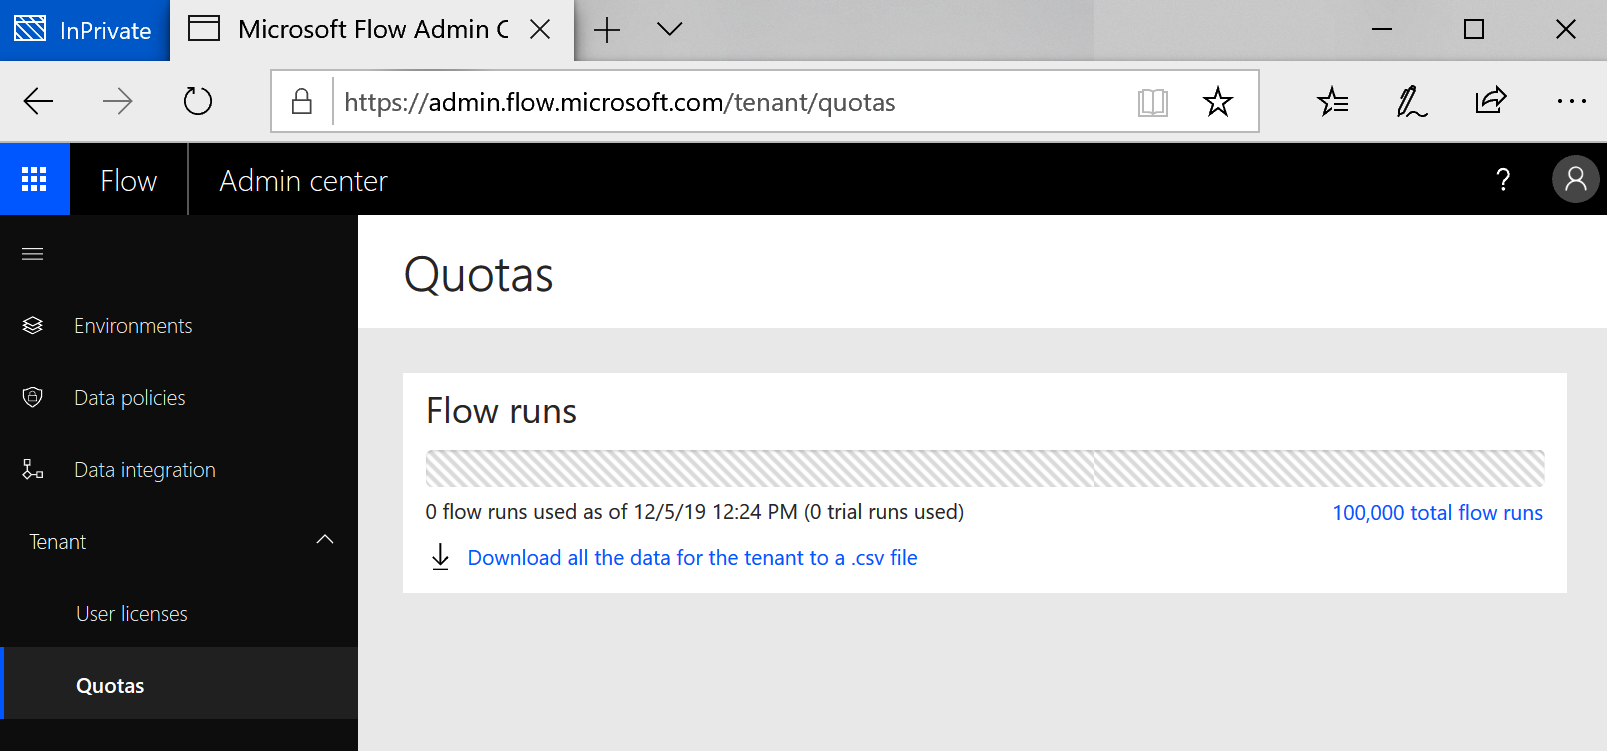Open the reading view book icon
The height and width of the screenshot is (751, 1607).
(x=1153, y=102)
